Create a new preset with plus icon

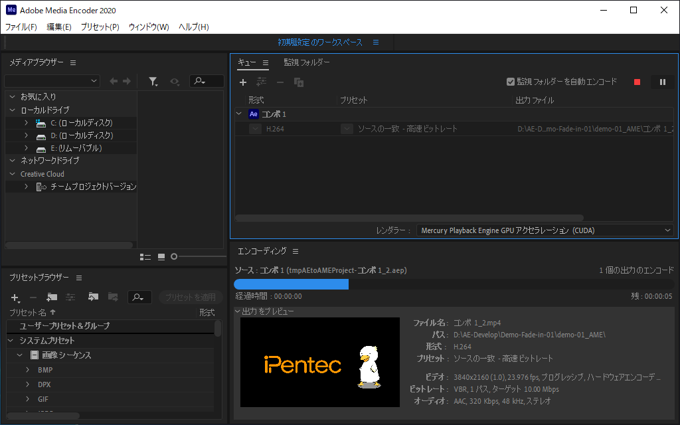15,298
